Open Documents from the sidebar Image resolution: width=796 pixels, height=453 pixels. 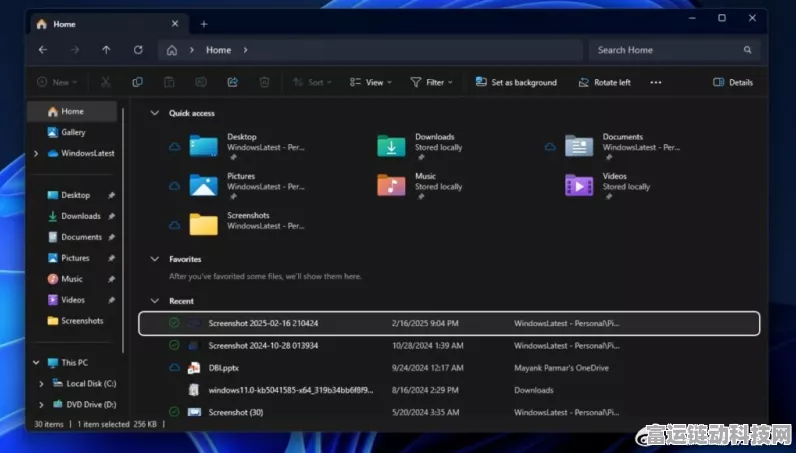point(81,237)
